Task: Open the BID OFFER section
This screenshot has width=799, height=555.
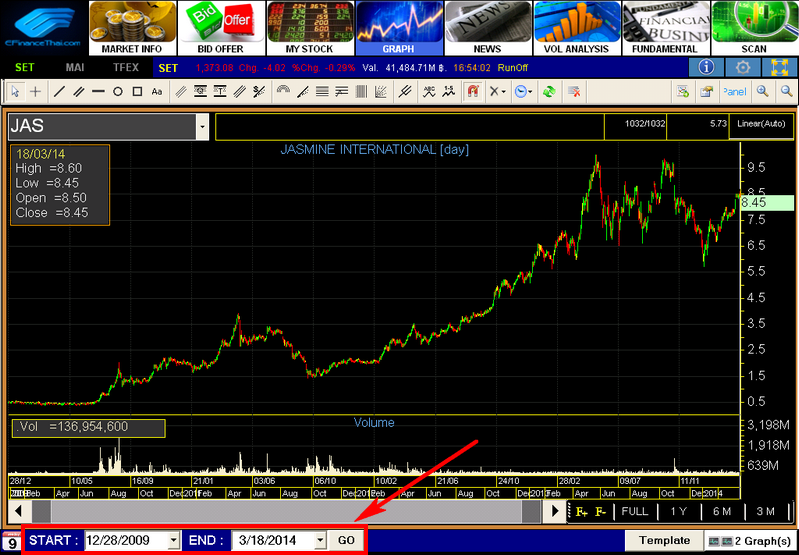Action: (221, 28)
